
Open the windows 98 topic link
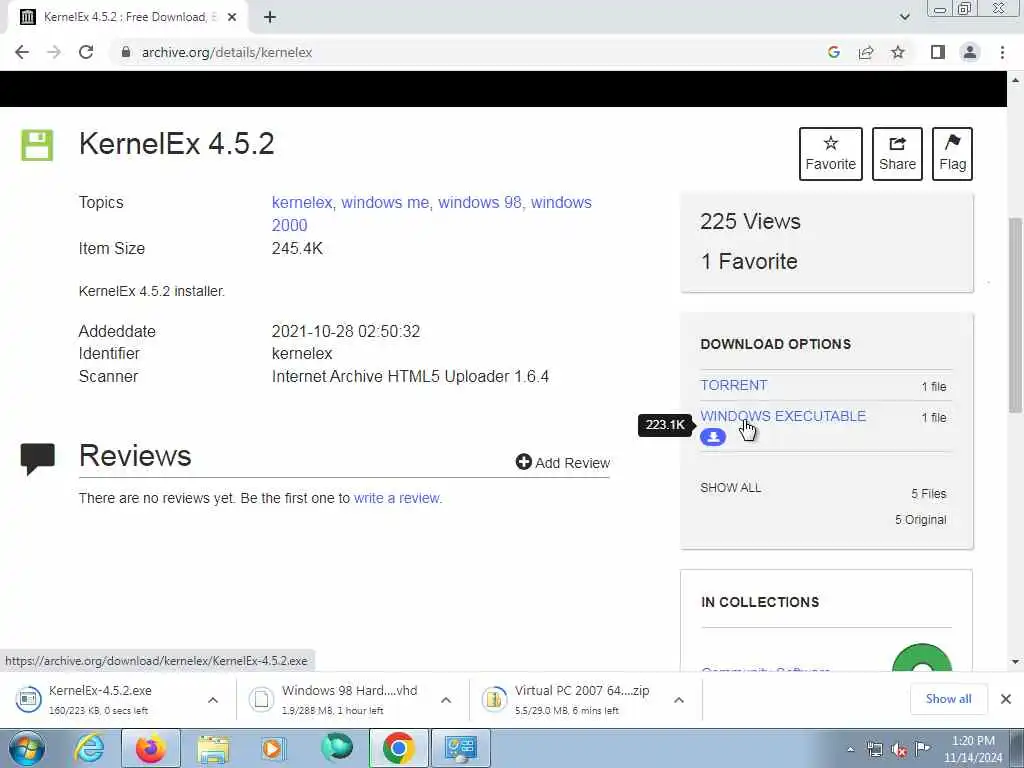(x=480, y=202)
